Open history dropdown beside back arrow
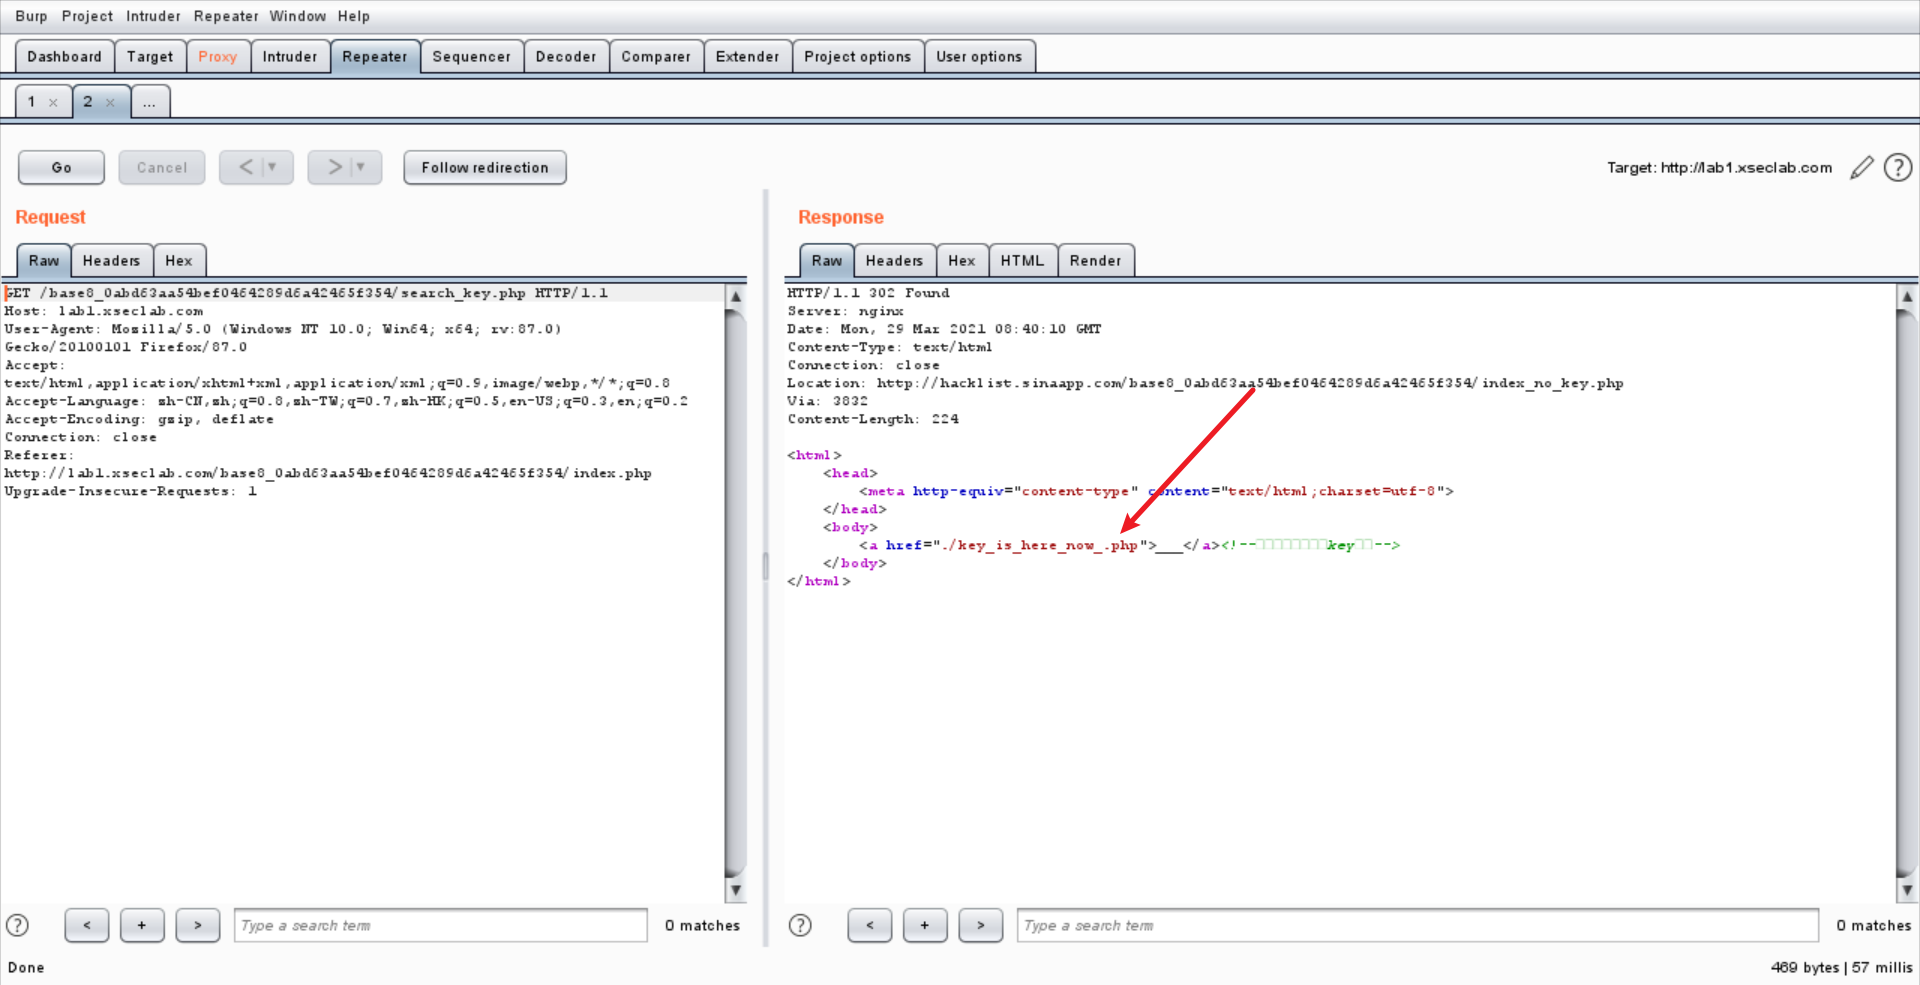 coord(272,167)
